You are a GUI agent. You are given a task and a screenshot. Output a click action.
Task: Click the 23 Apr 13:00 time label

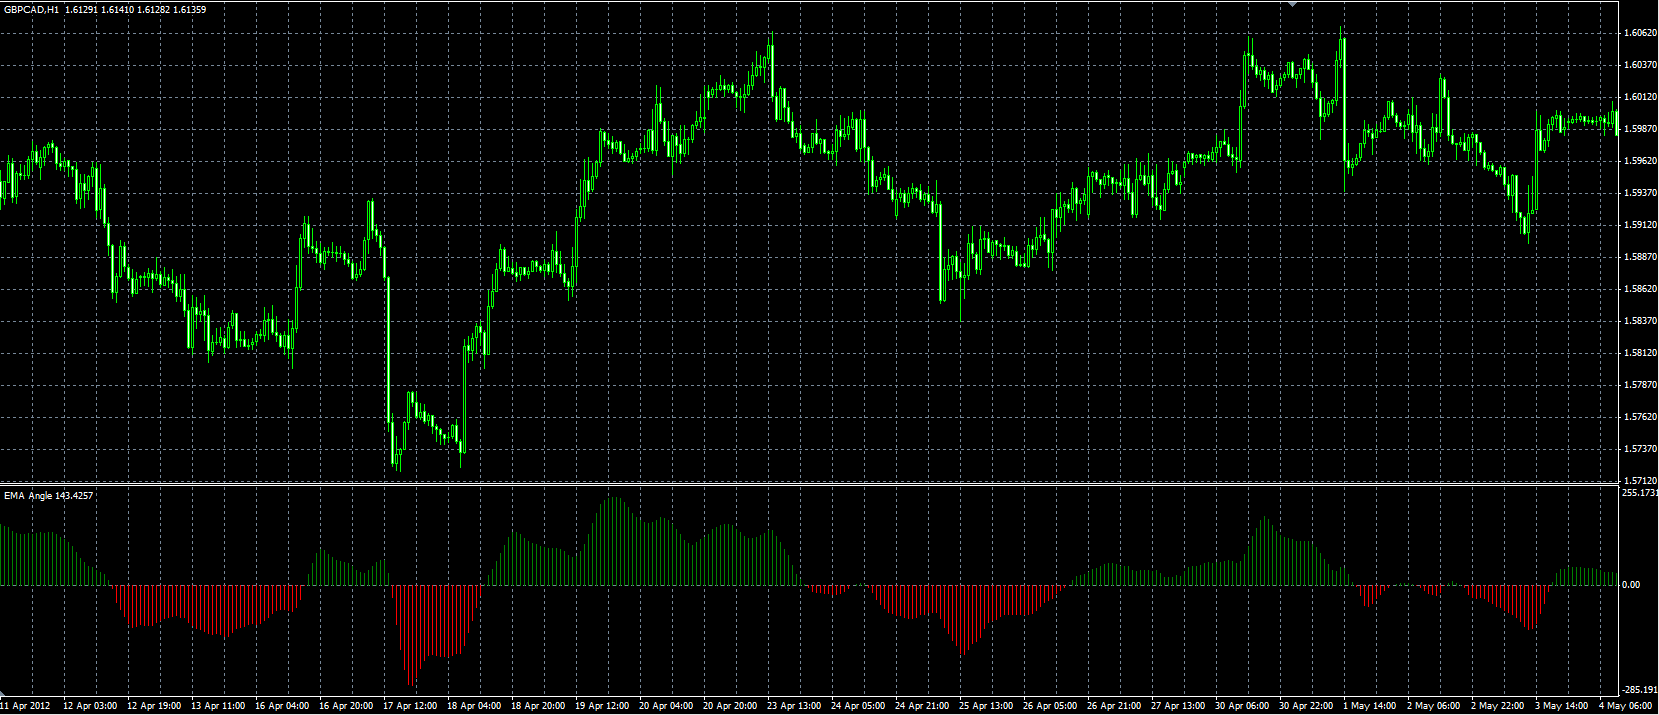794,706
